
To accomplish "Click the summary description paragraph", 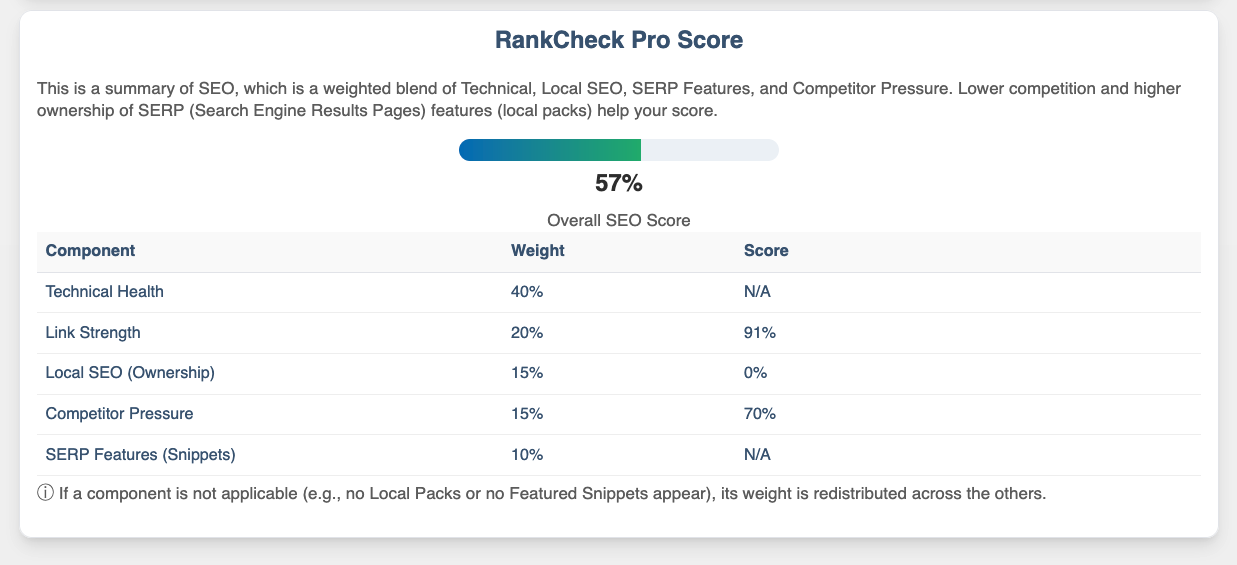I will (x=608, y=100).
